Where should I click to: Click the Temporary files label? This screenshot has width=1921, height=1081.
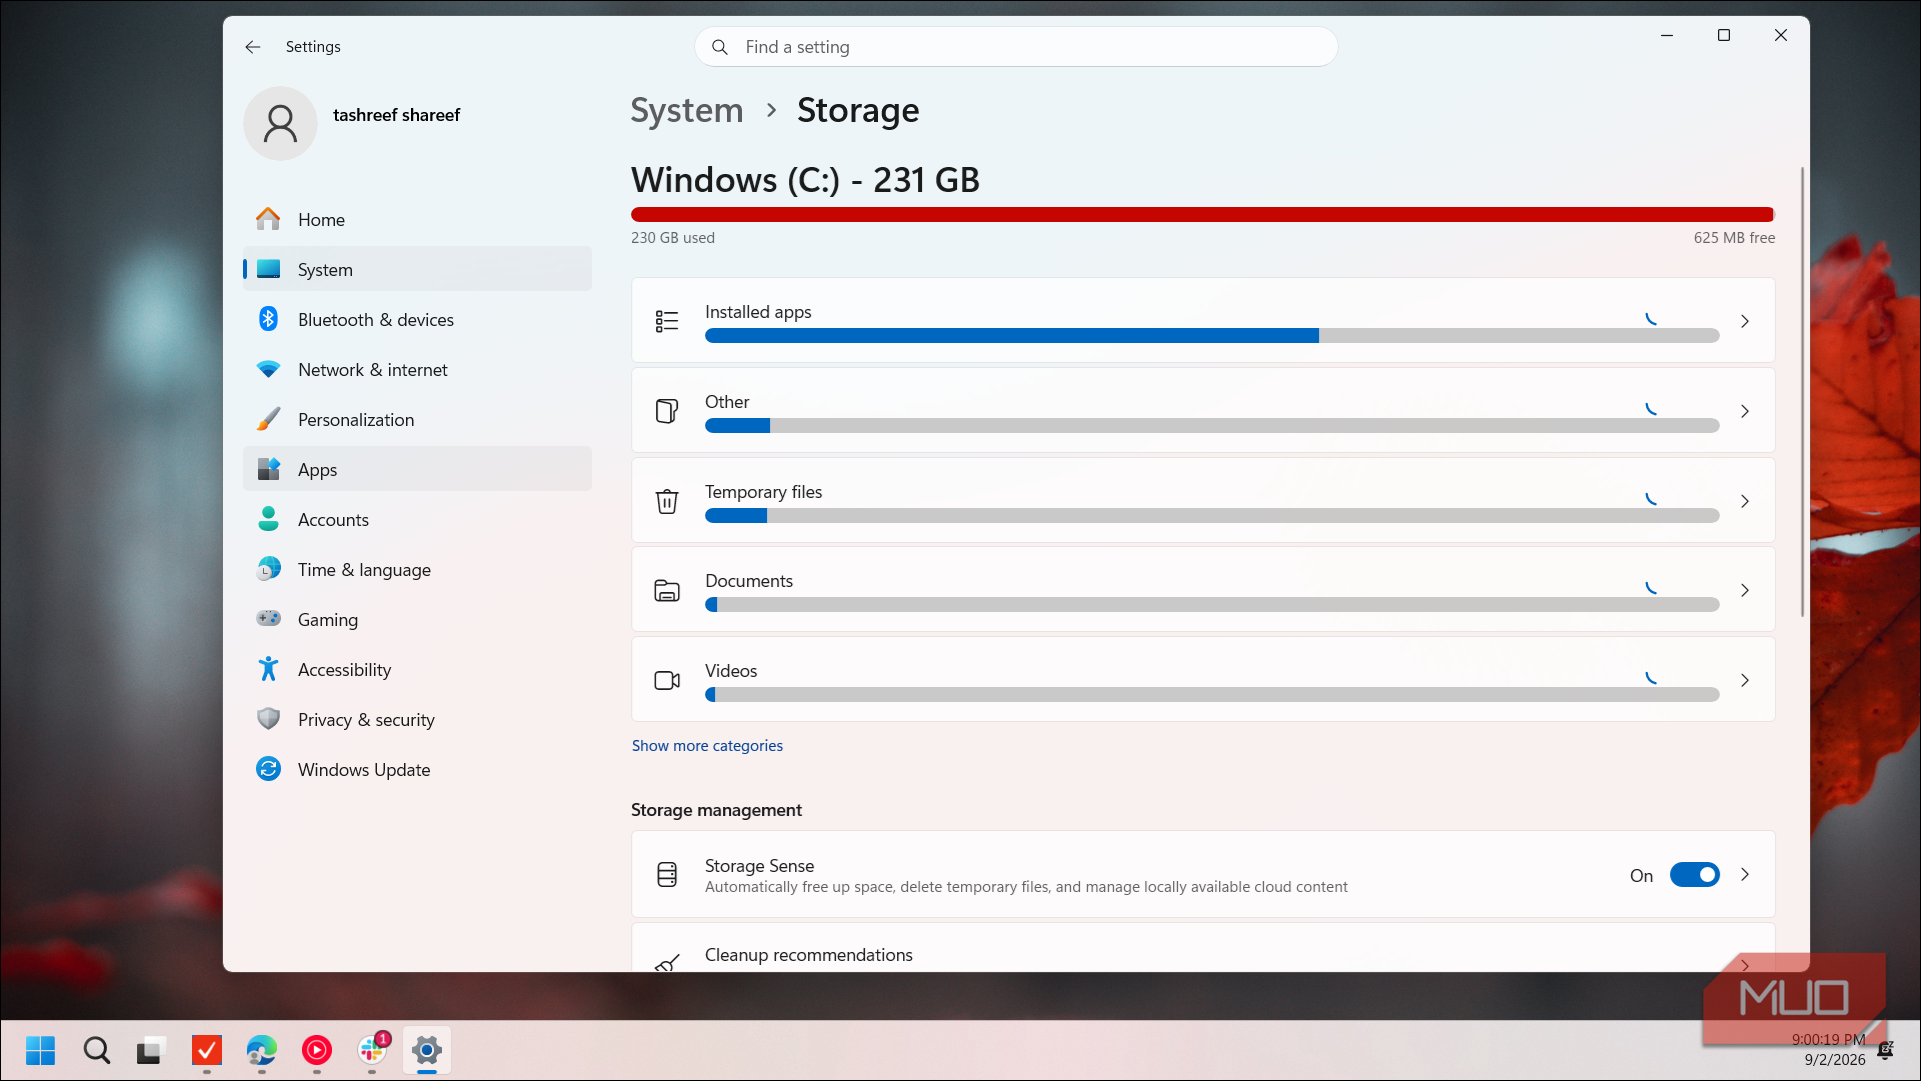click(x=763, y=491)
